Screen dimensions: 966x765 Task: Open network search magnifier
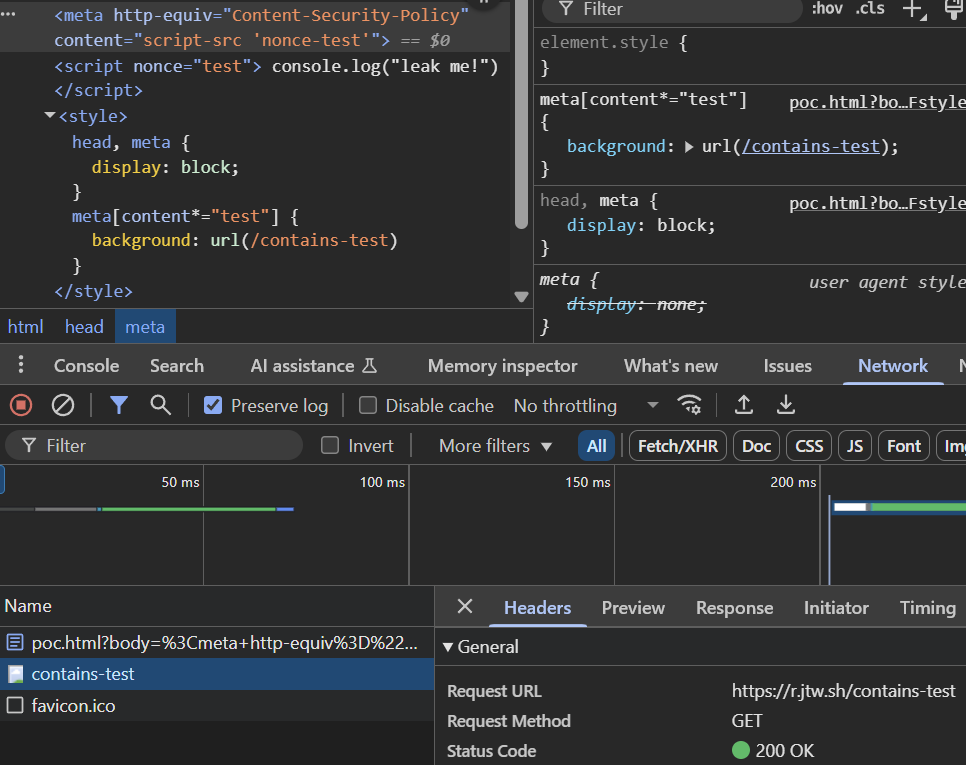point(160,405)
